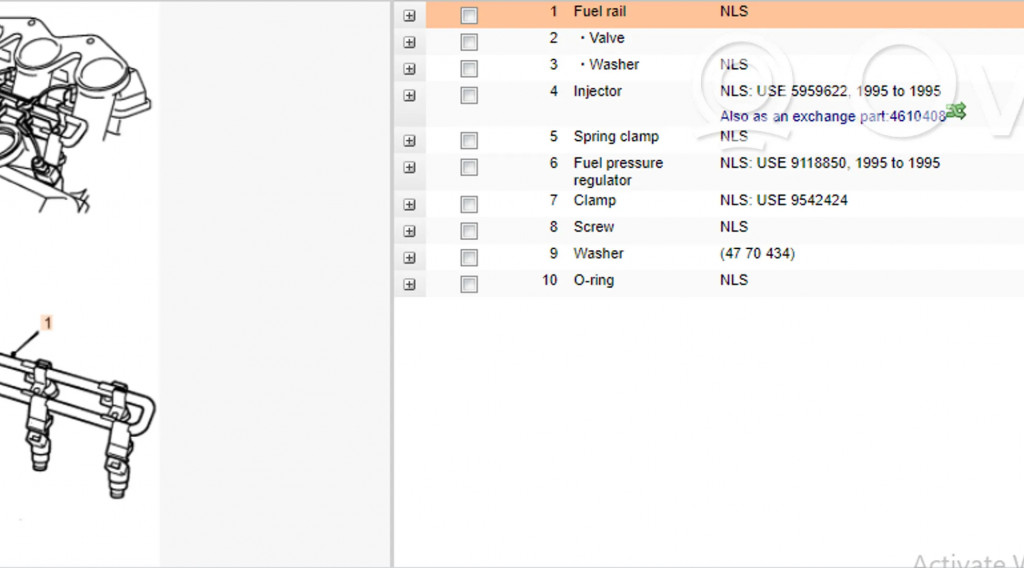
Task: Tick the Fuel rail checkbox
Action: click(469, 16)
